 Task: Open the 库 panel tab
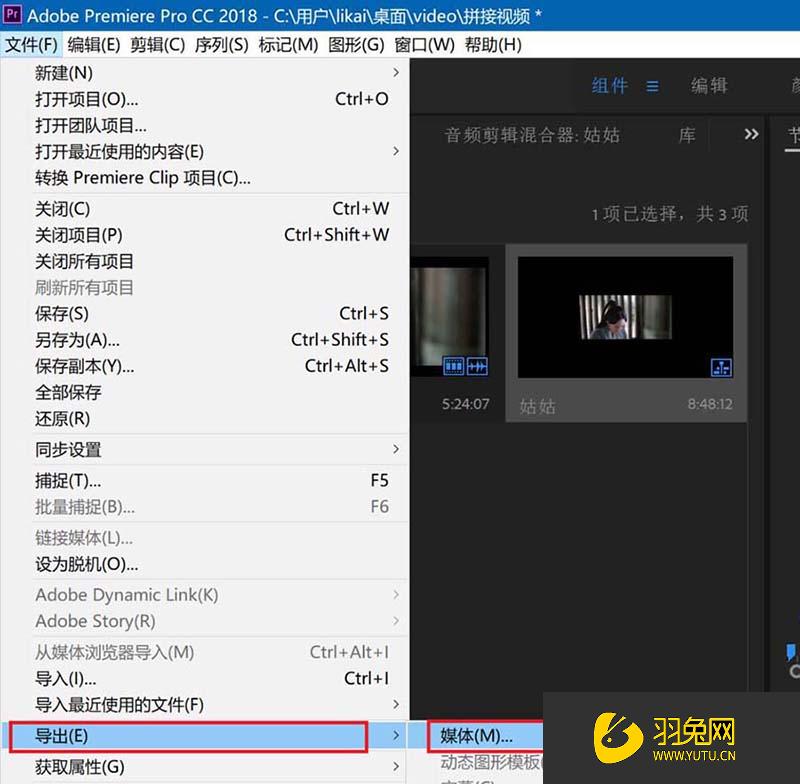tap(687, 135)
